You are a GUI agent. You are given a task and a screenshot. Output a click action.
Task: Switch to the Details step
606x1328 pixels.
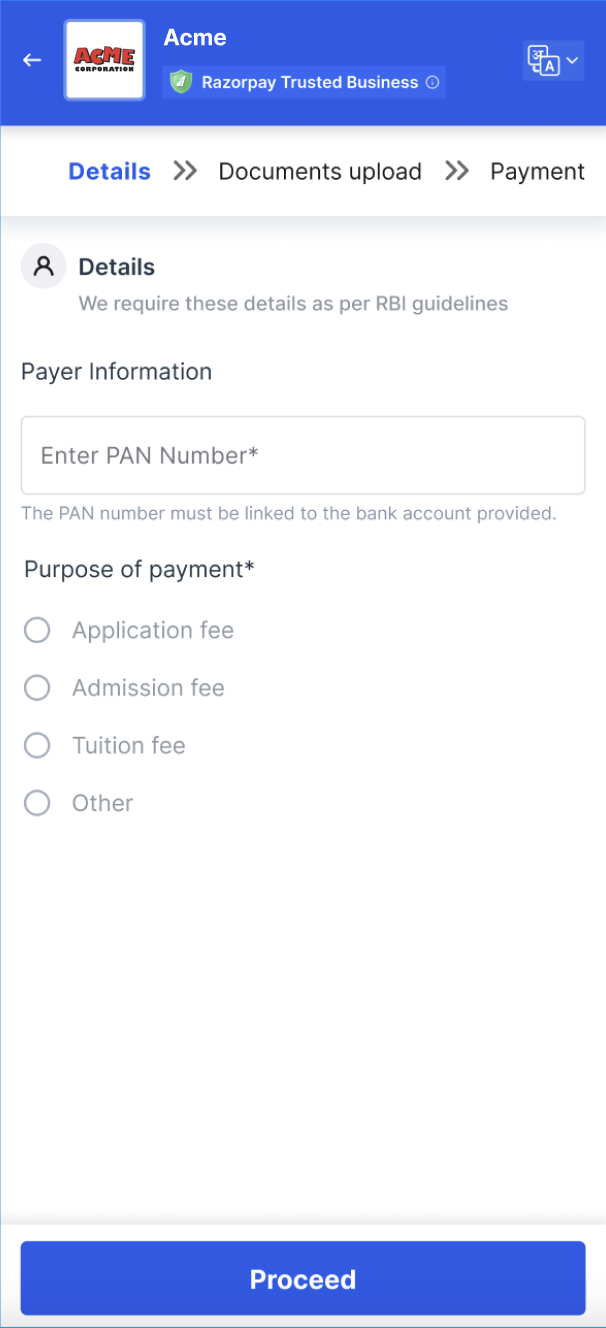109,171
